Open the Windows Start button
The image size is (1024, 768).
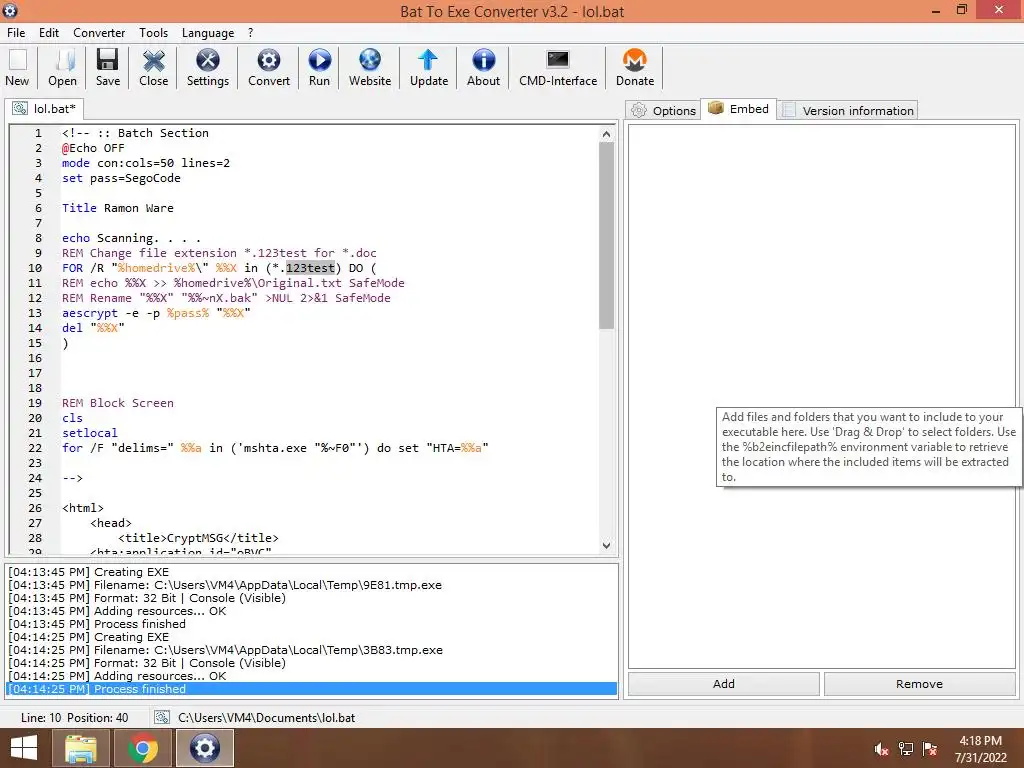(x=24, y=748)
